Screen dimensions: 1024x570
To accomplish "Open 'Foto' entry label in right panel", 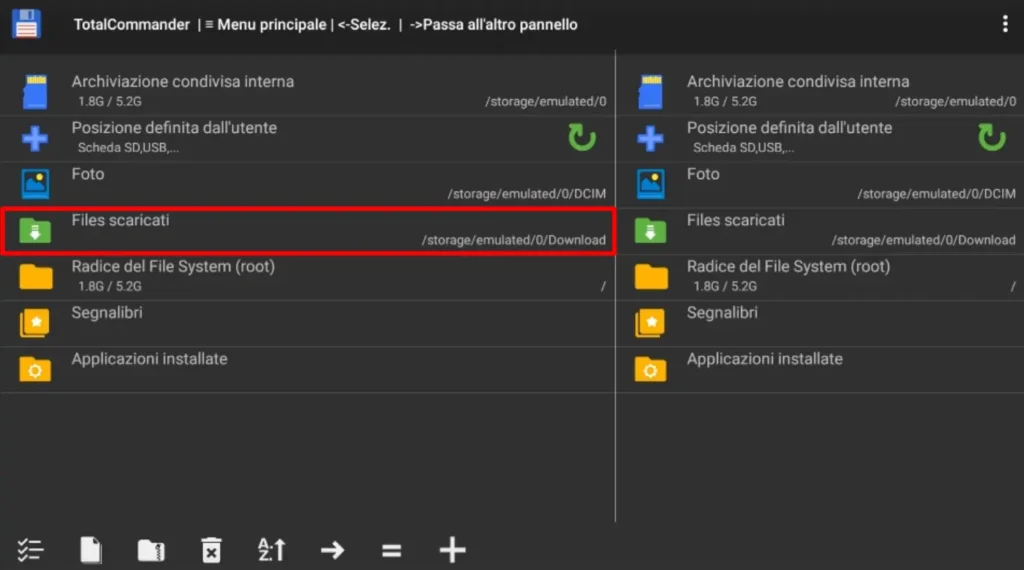I will 703,174.
